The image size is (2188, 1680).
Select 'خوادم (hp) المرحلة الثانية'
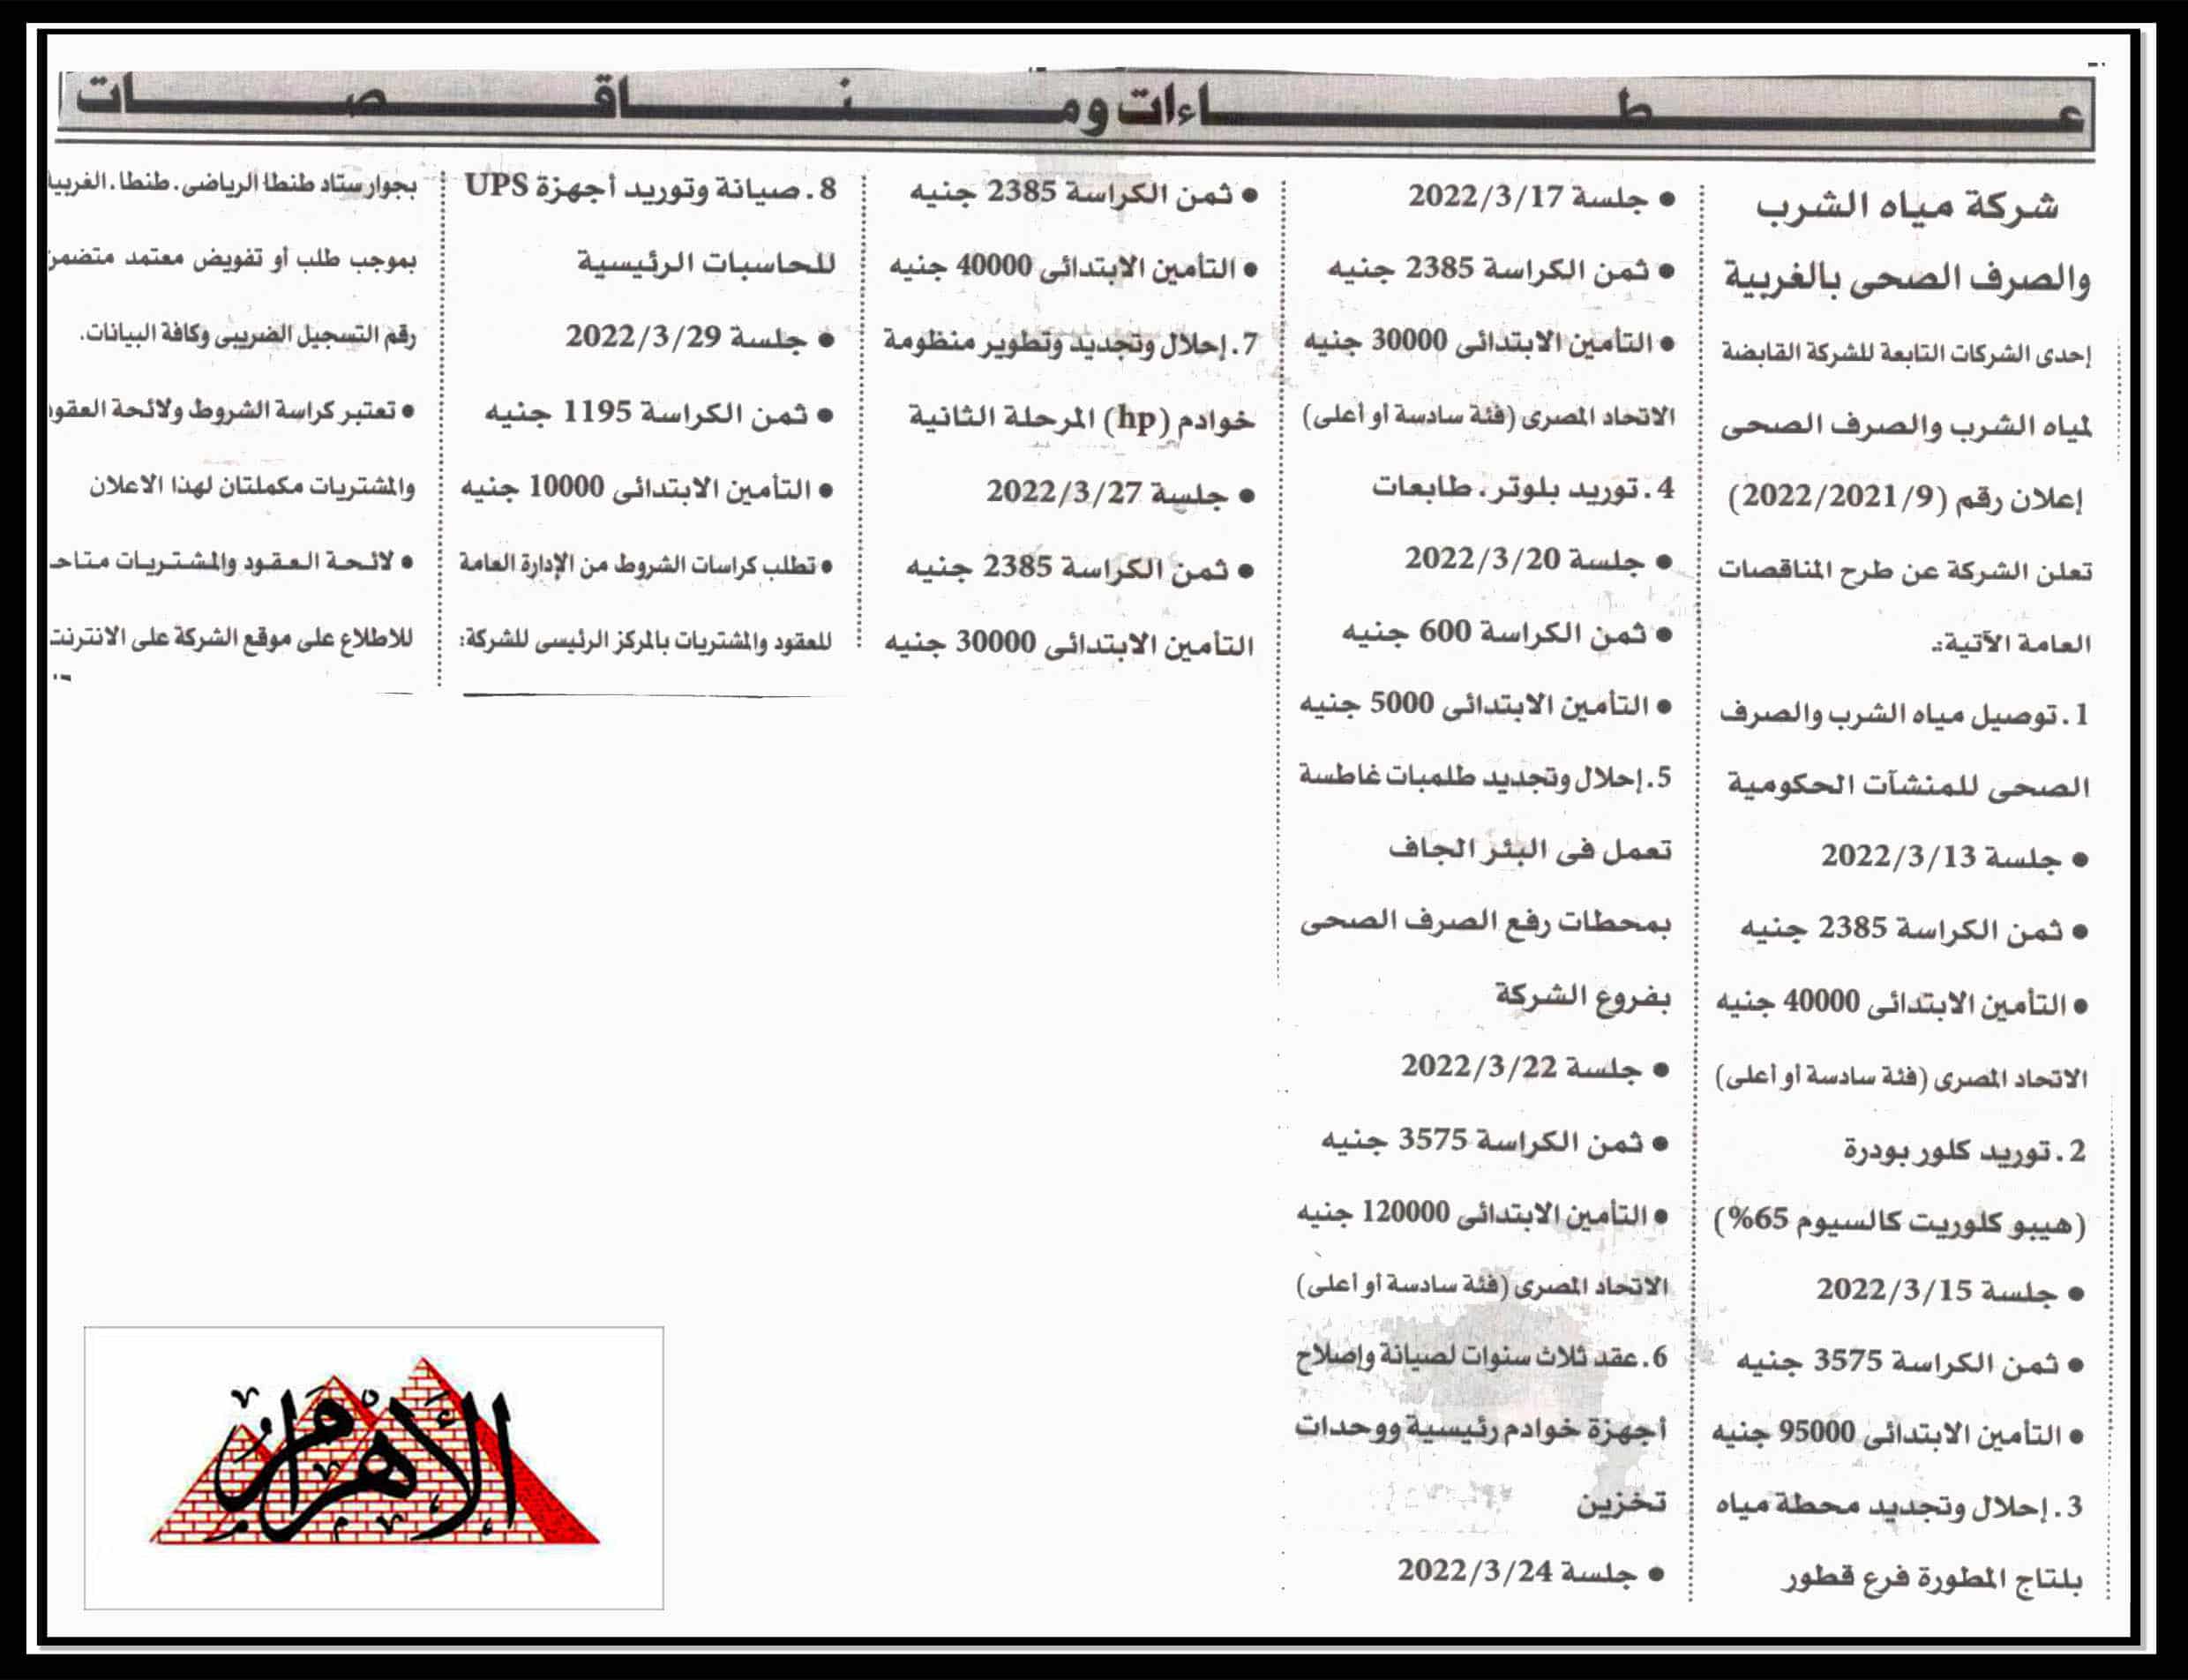click(1081, 419)
